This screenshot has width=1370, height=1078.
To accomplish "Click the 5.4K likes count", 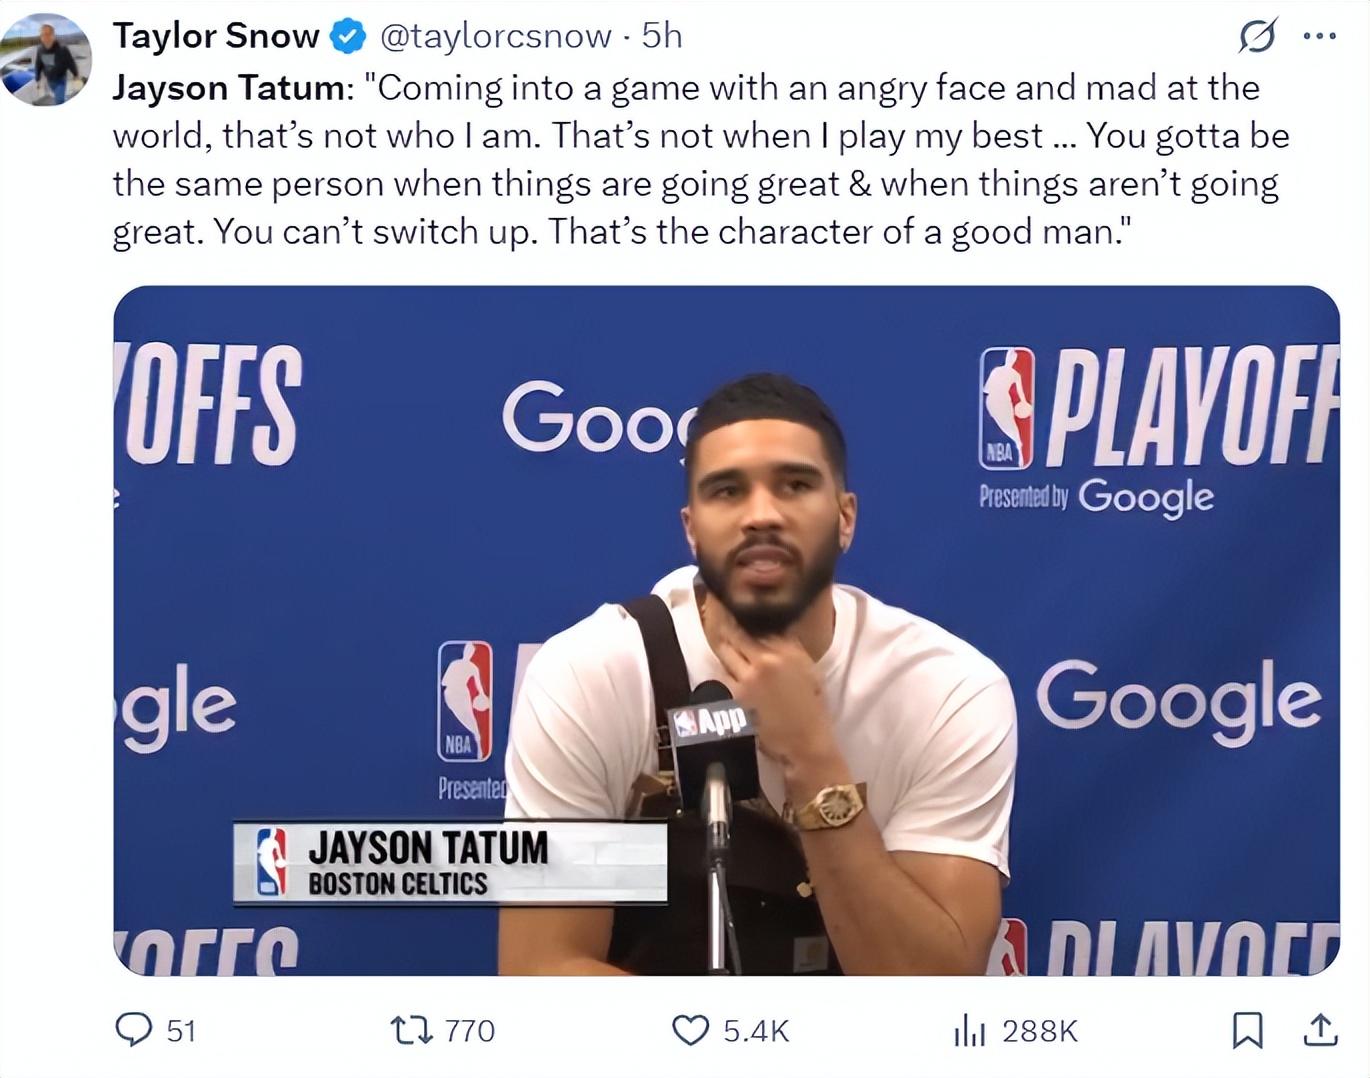I will tap(756, 1030).
